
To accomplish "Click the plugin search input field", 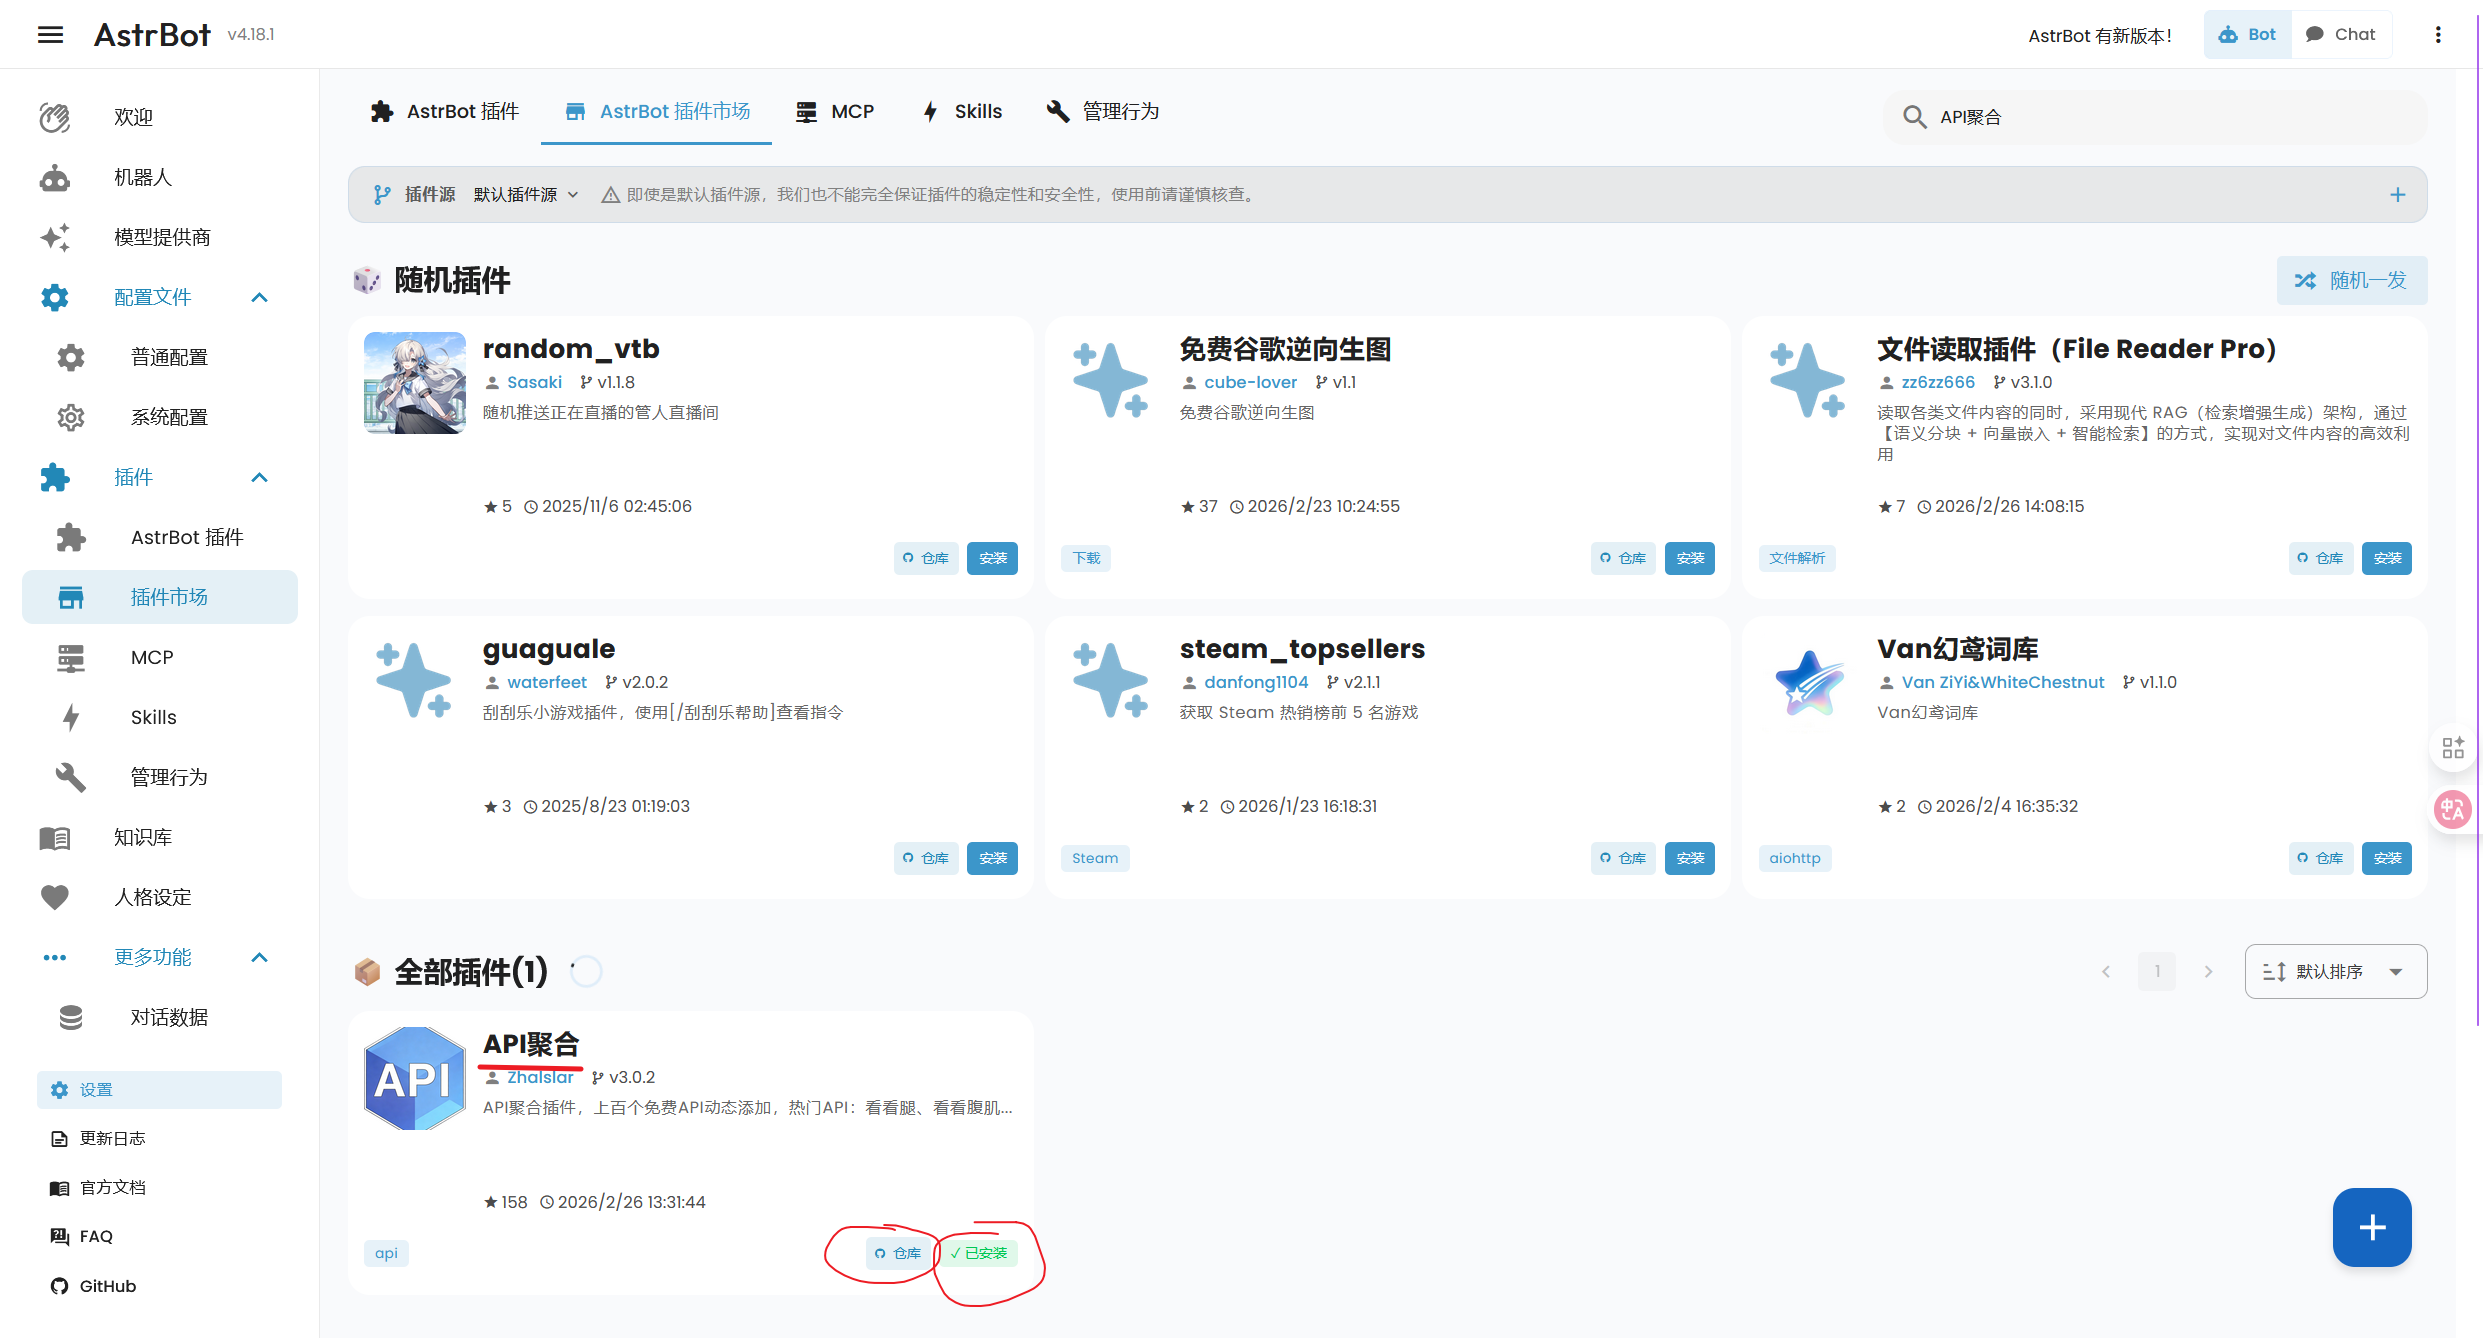I will point(2155,117).
